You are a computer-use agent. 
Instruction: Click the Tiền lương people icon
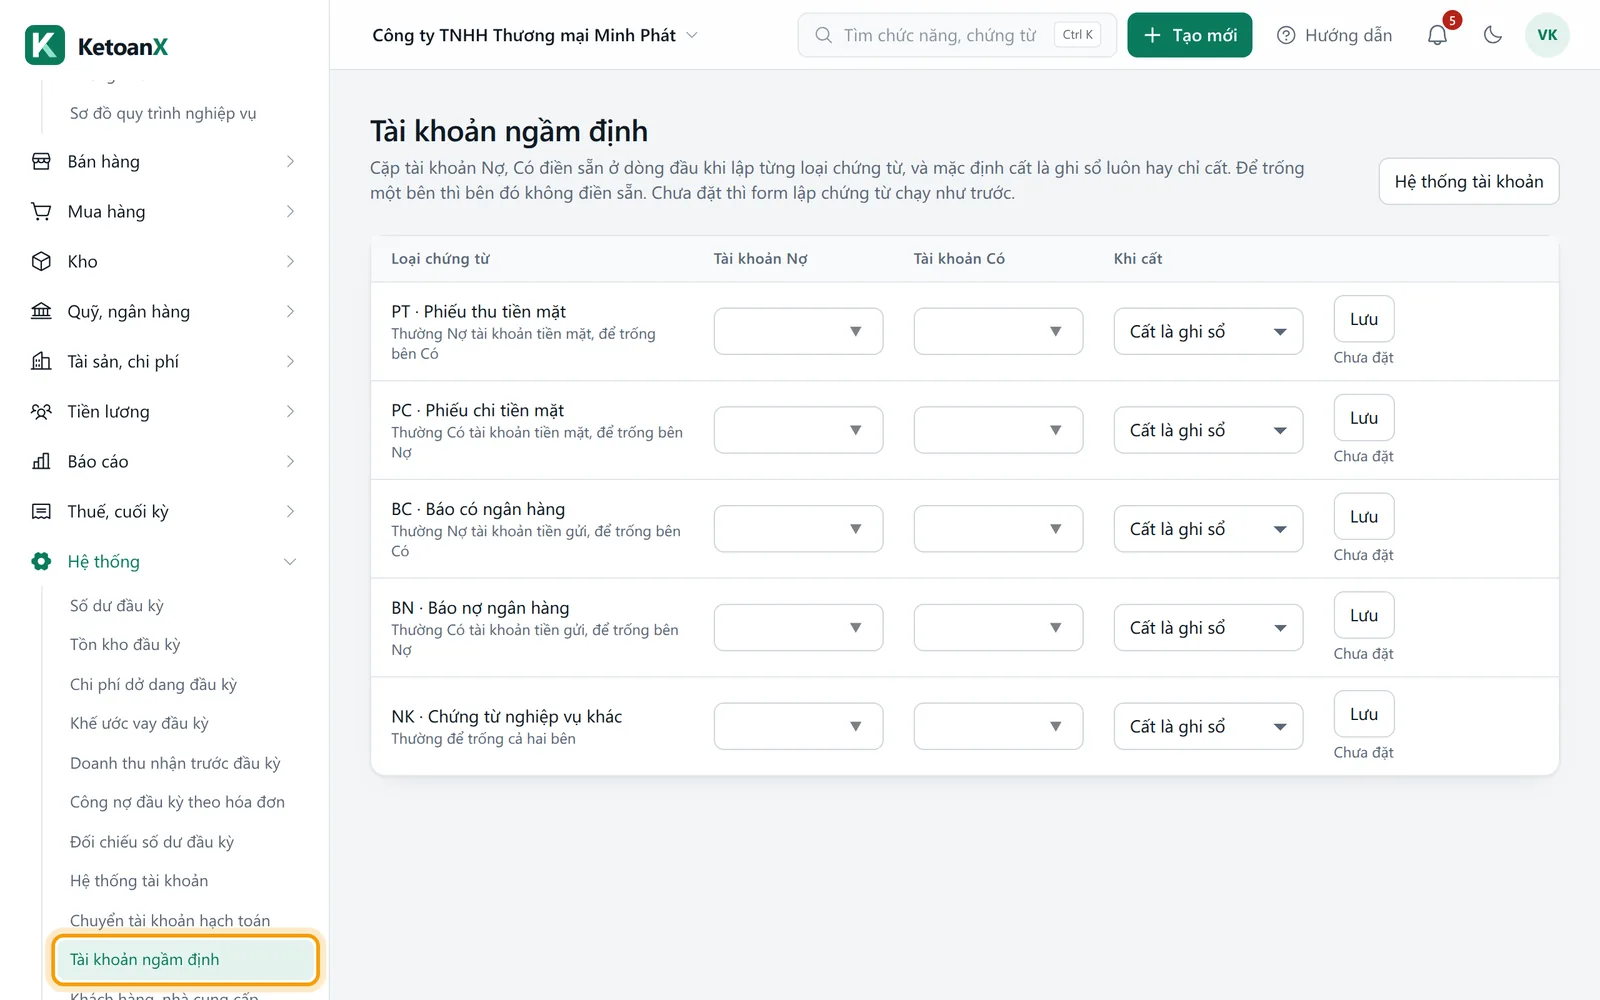click(x=41, y=411)
